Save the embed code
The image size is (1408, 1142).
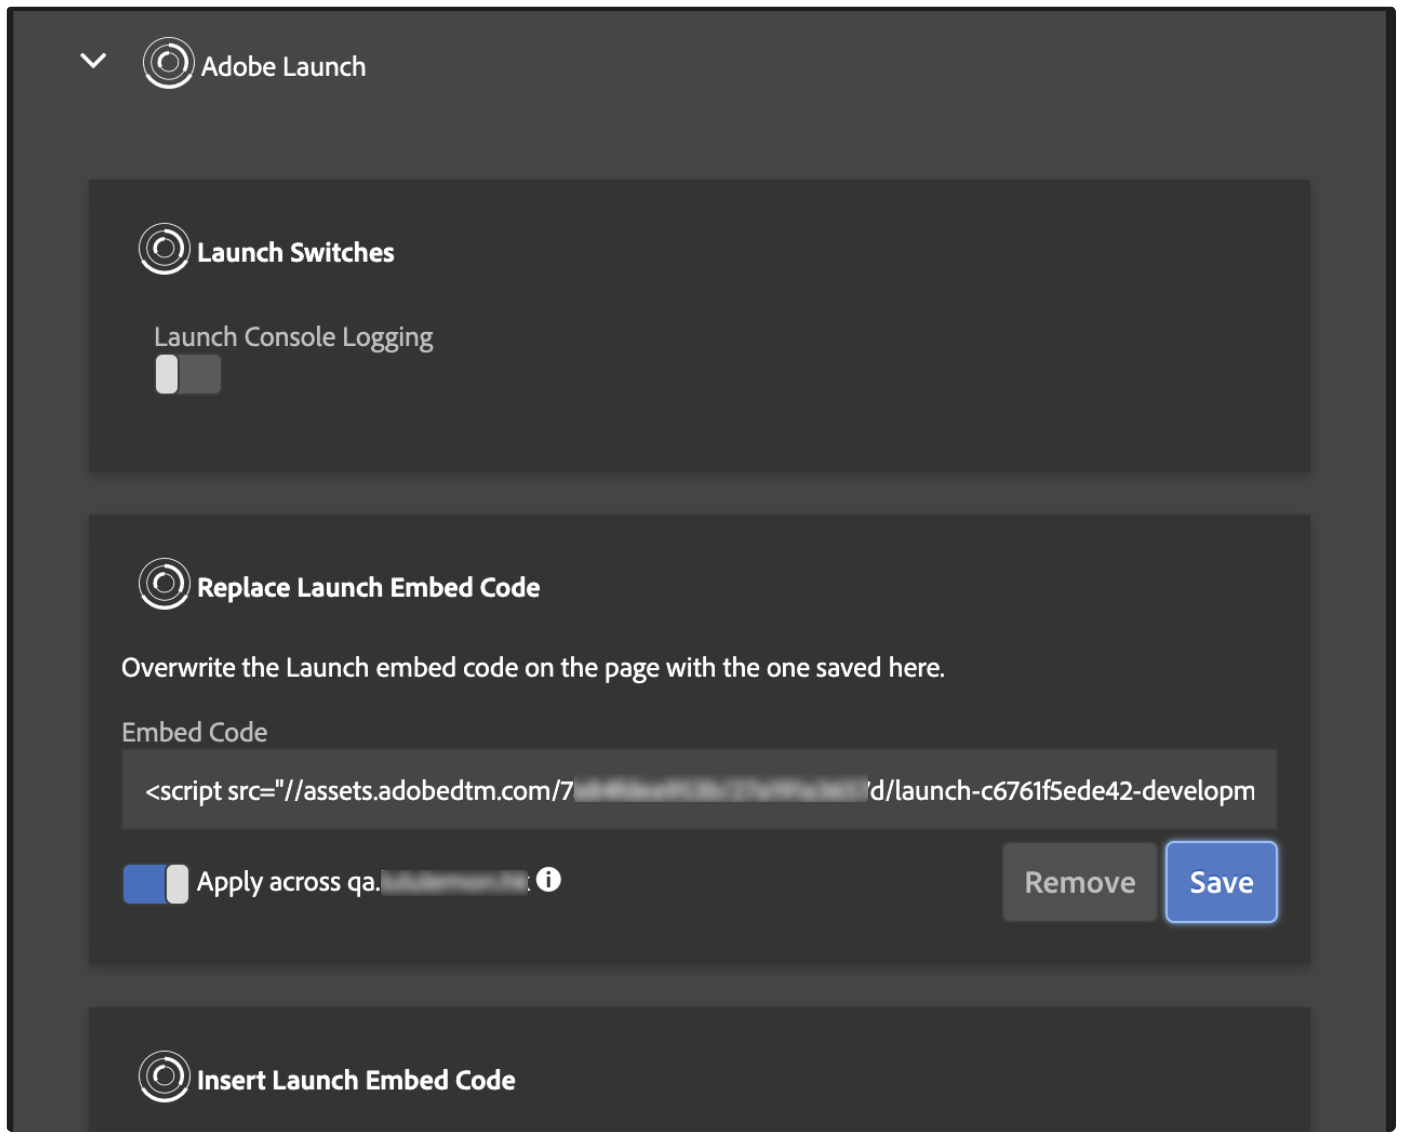[1220, 883]
